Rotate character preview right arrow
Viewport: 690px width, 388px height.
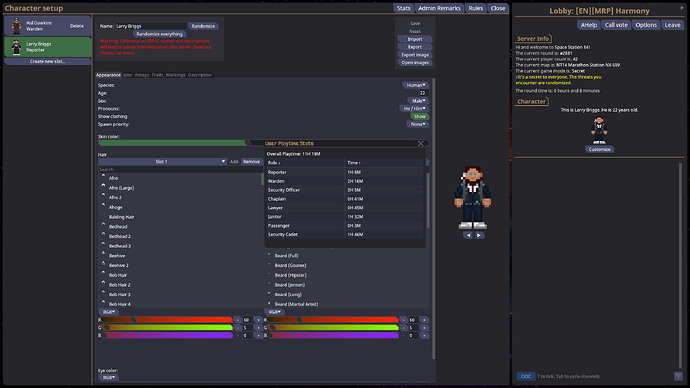(x=479, y=235)
